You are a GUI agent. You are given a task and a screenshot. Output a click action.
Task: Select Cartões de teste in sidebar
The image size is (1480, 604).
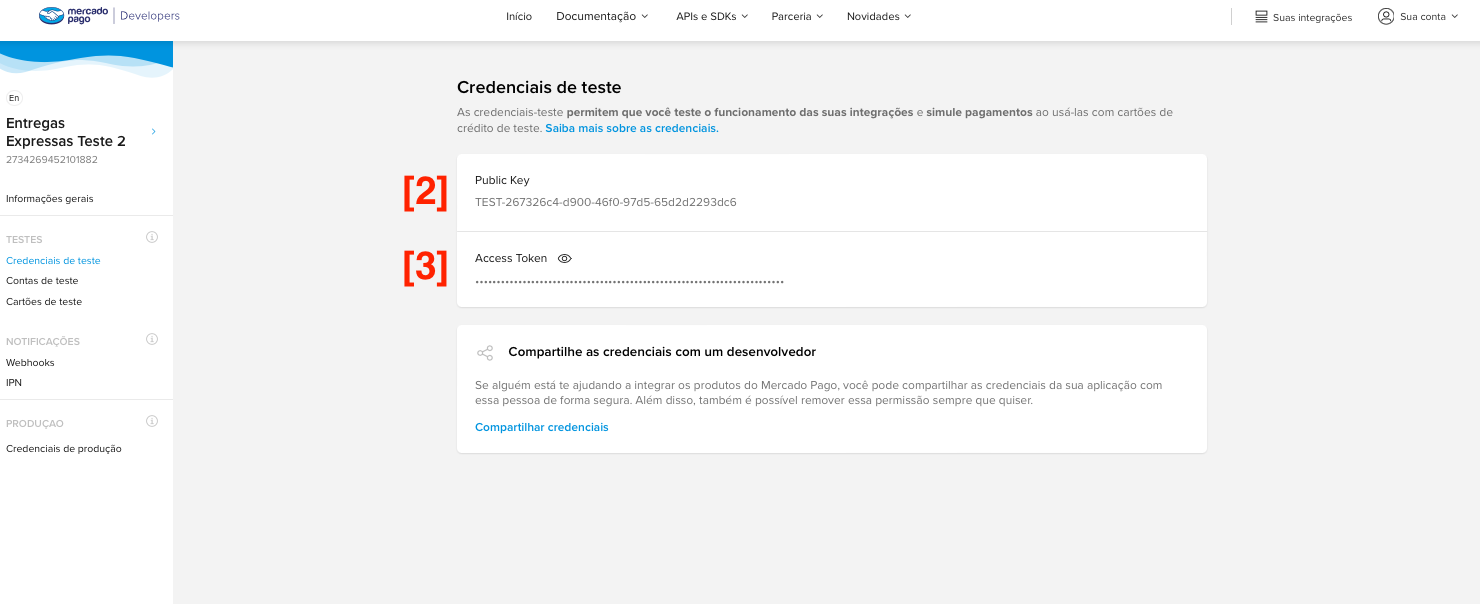tap(44, 302)
